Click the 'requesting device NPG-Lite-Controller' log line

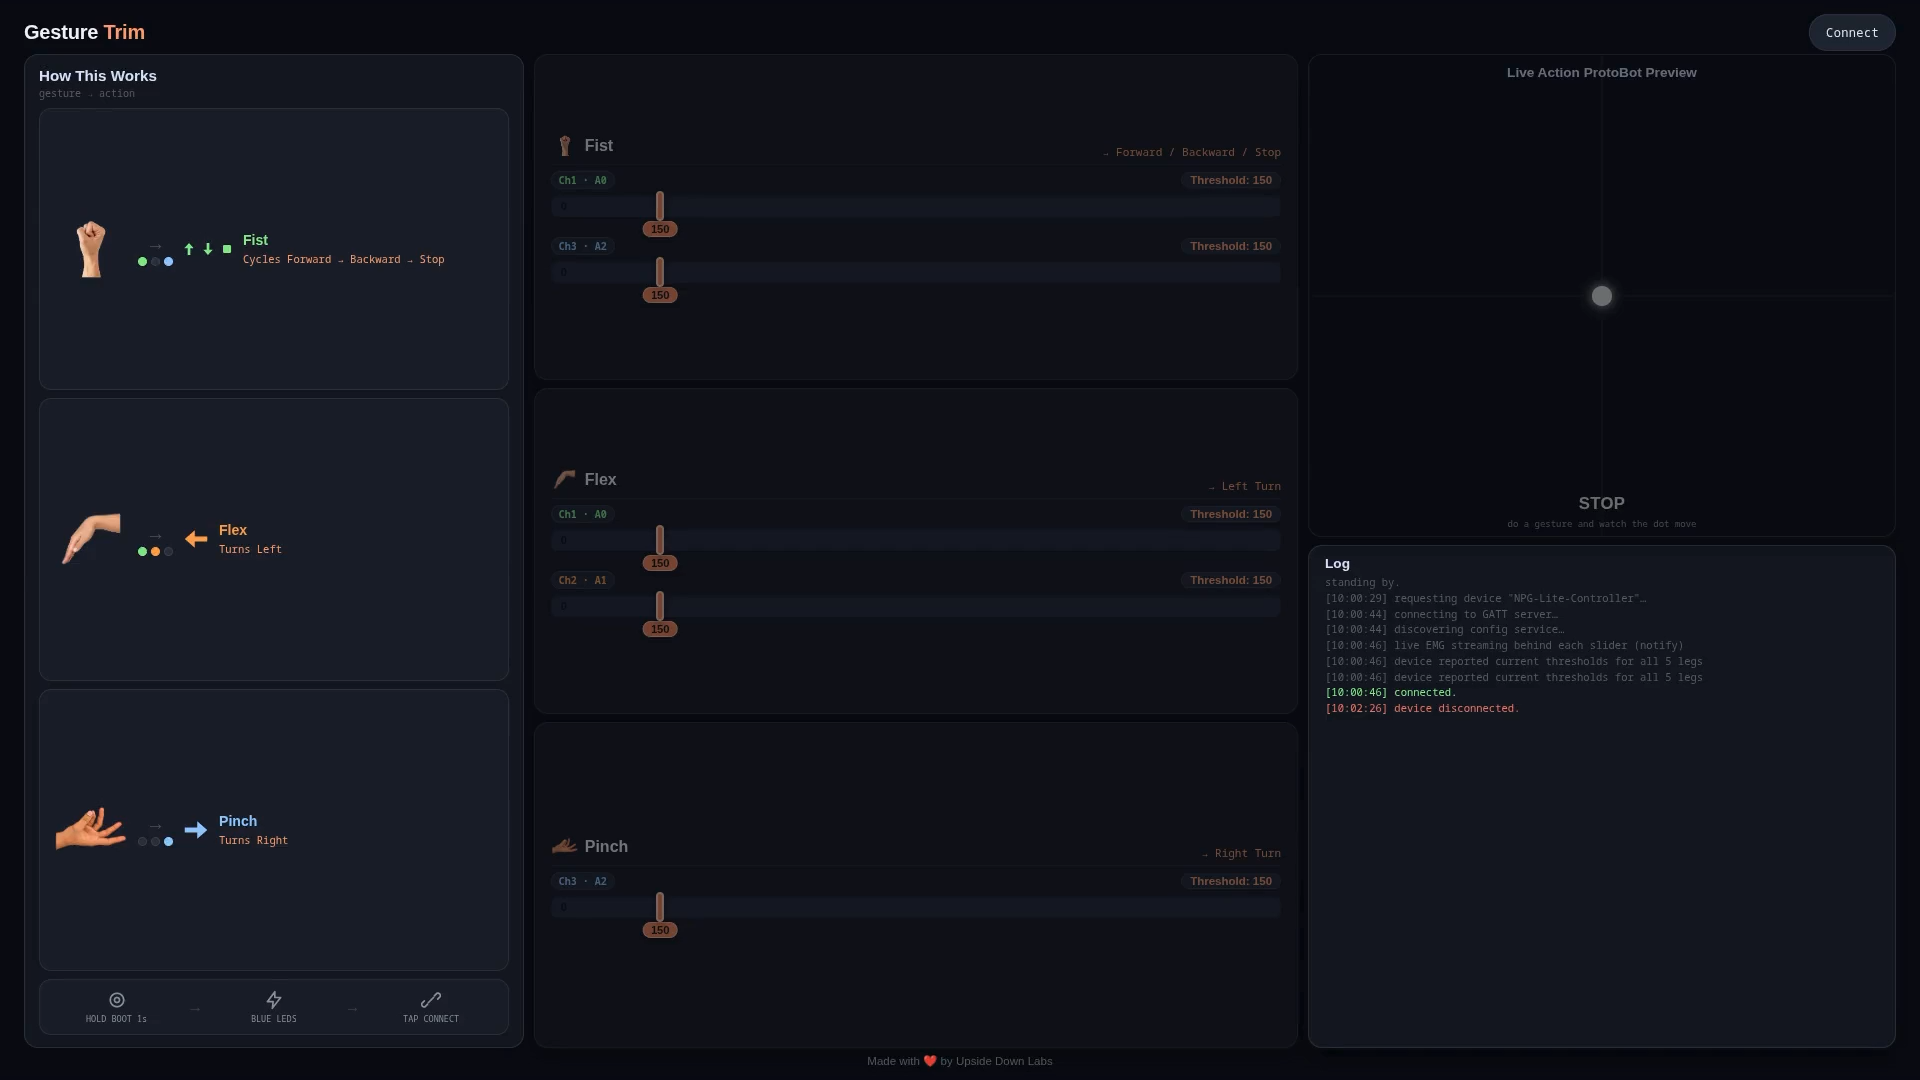pos(1485,598)
